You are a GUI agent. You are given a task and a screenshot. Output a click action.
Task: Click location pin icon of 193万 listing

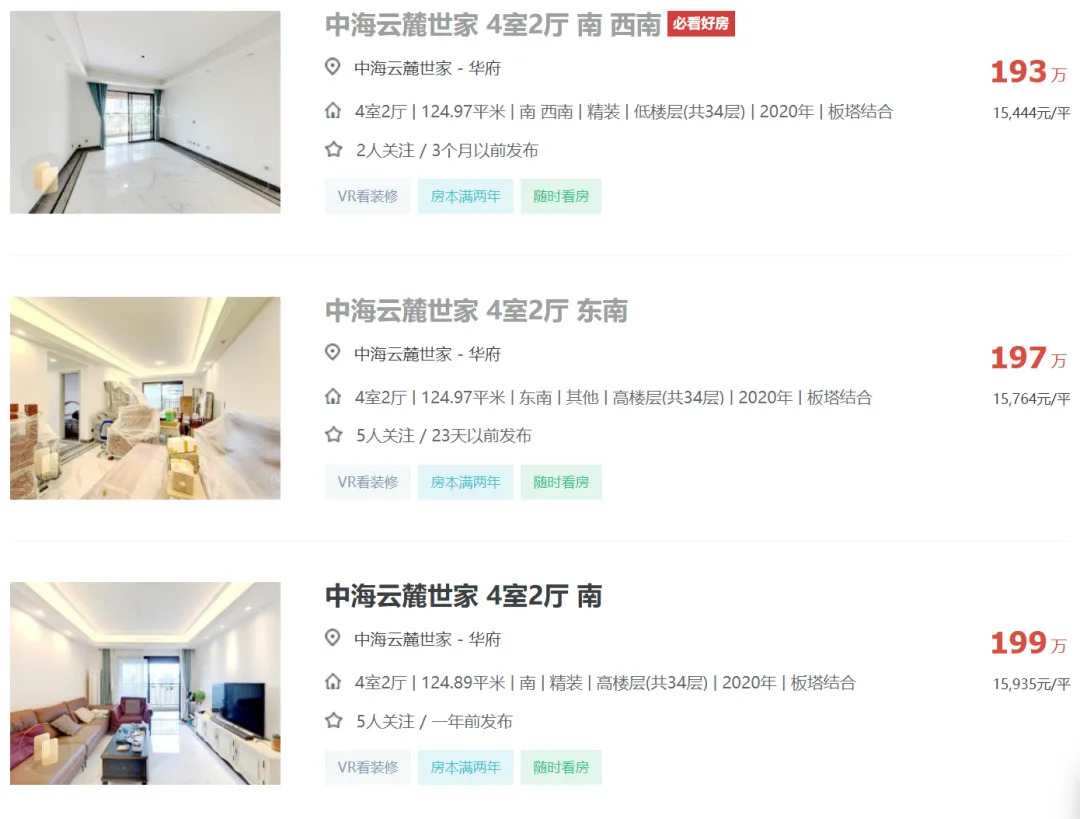point(333,67)
